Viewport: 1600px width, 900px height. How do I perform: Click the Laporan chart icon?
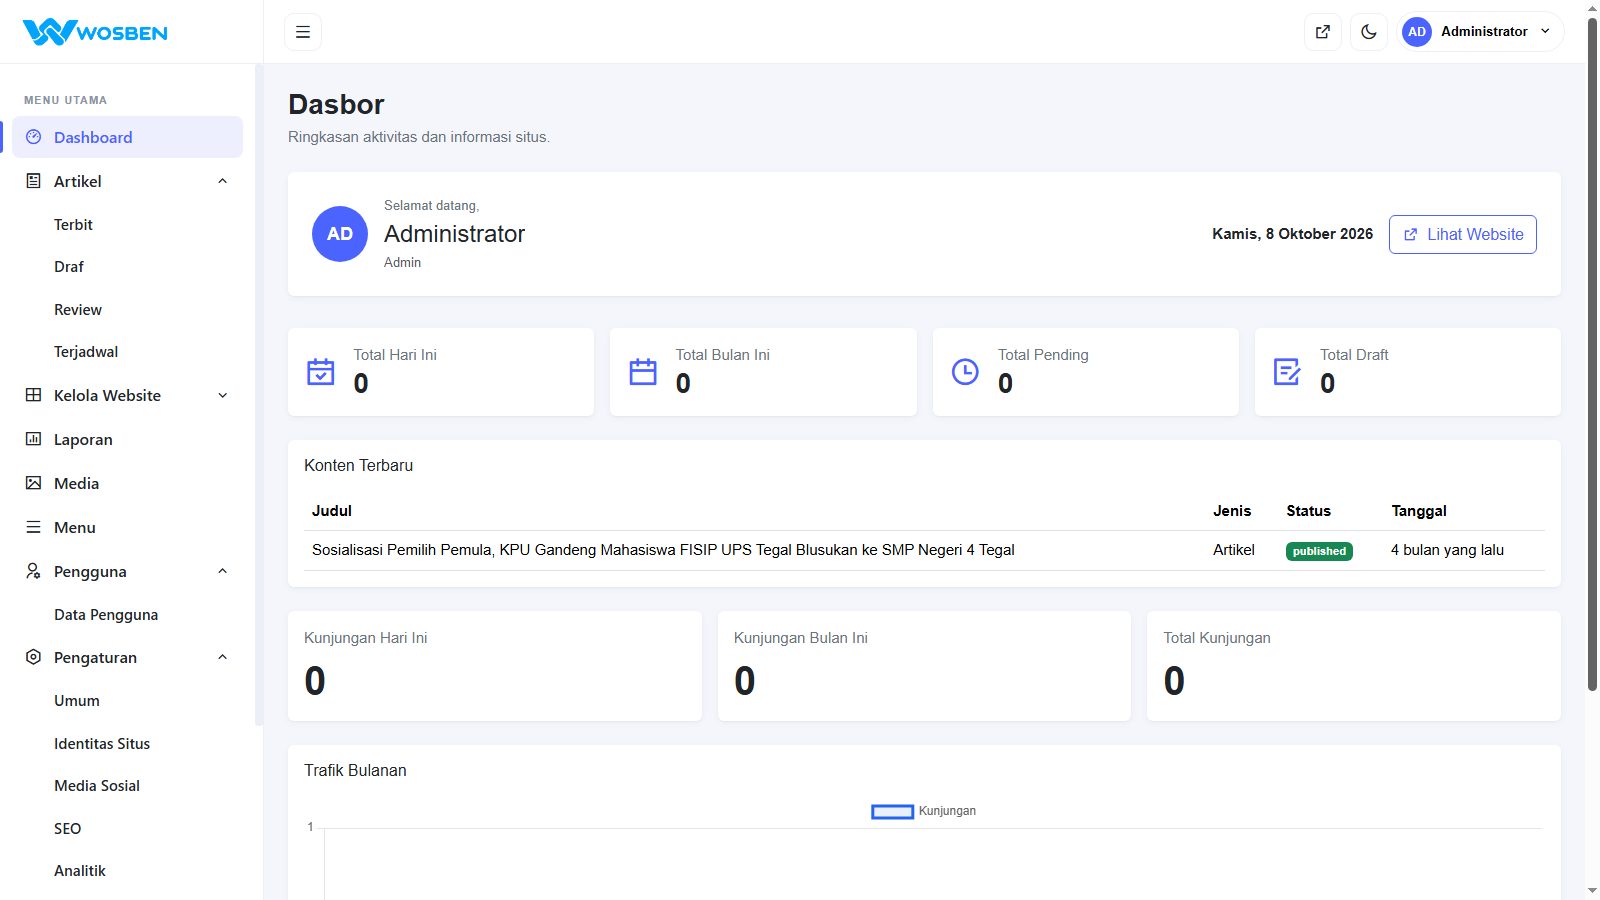coord(34,439)
